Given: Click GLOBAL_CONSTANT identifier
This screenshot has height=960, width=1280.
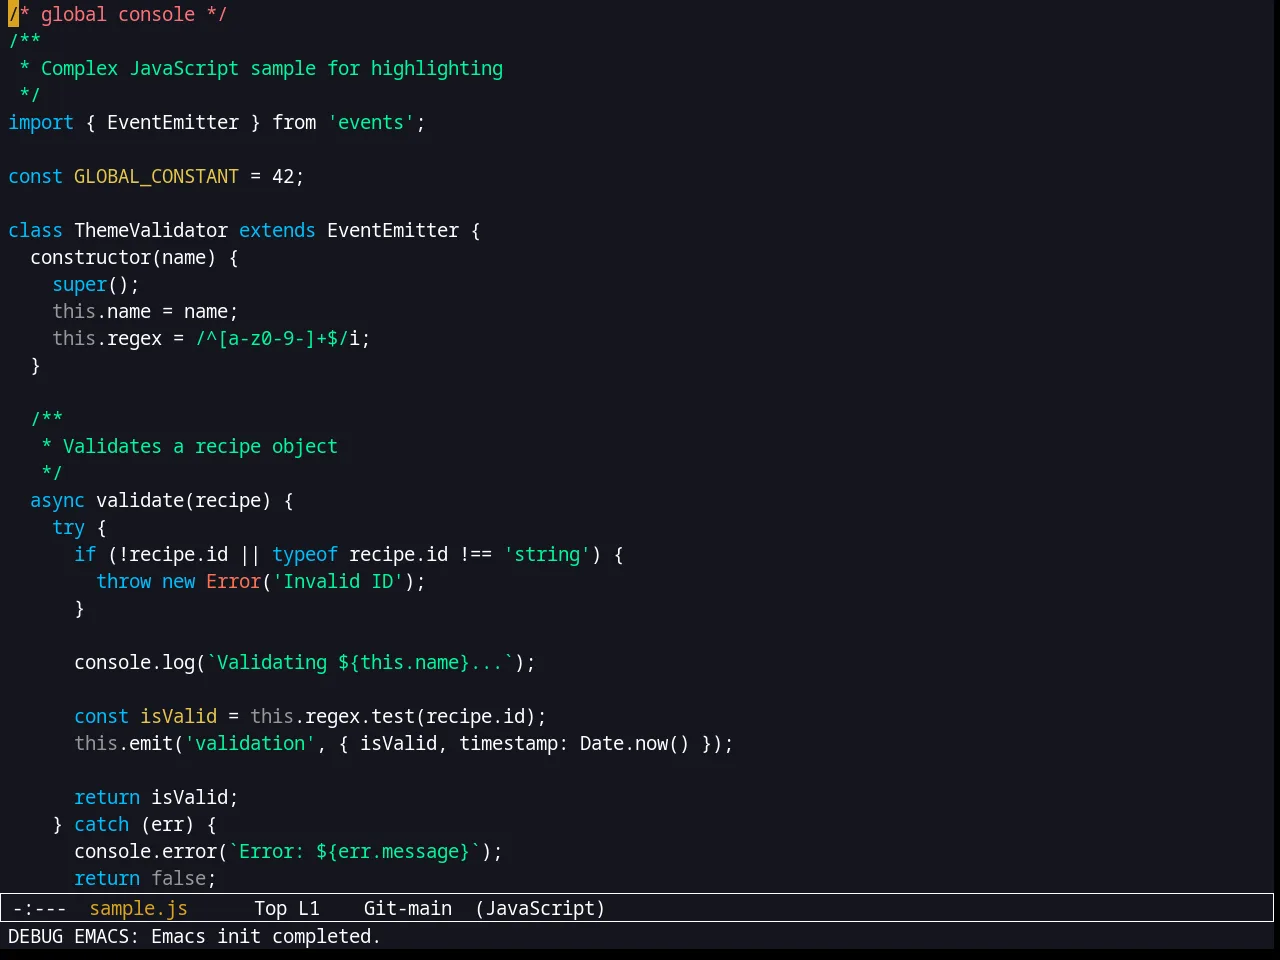Looking at the screenshot, I should pos(156,176).
